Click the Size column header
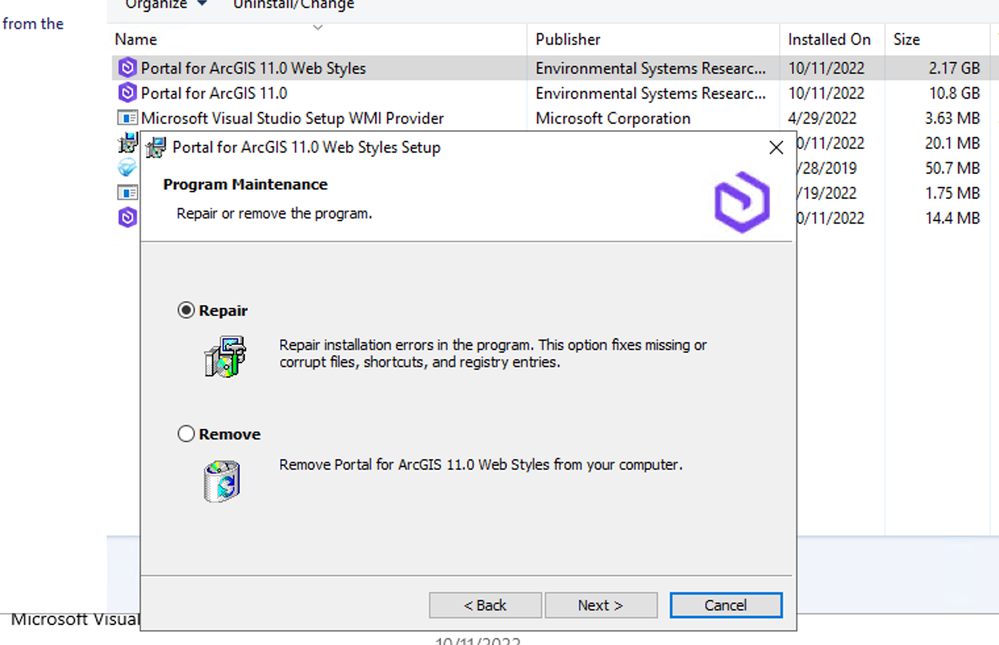The width and height of the screenshot is (999, 645). click(x=906, y=40)
